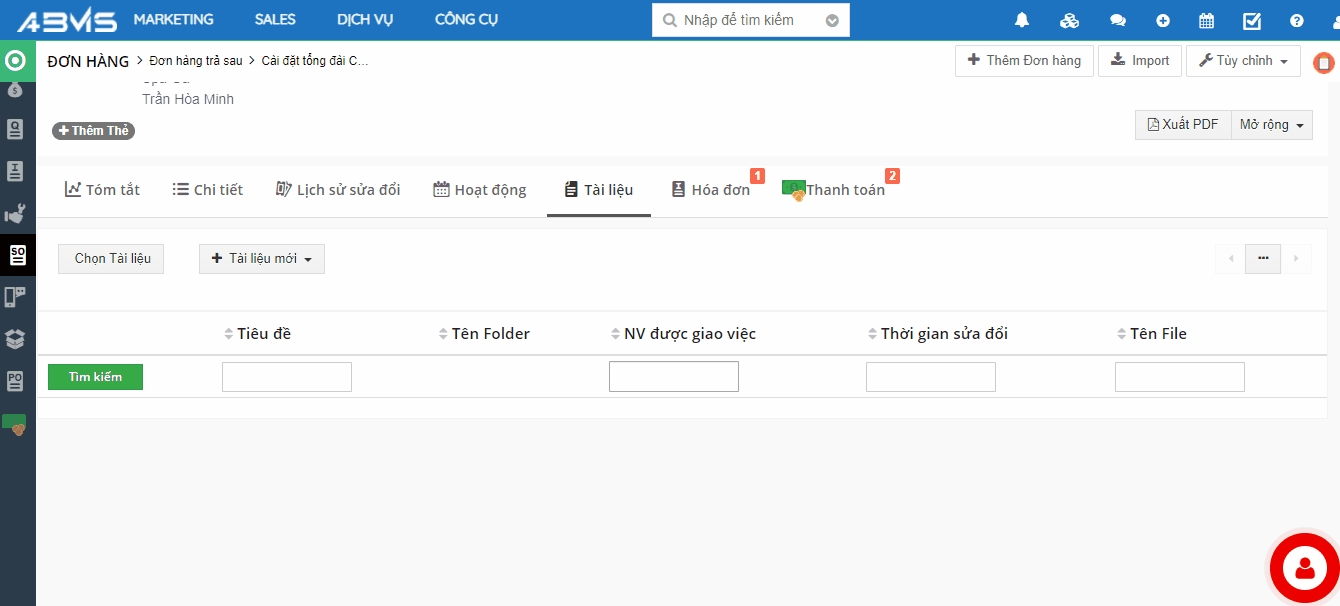Open the notifications bell icon
The width and height of the screenshot is (1340, 606).
click(1022, 21)
